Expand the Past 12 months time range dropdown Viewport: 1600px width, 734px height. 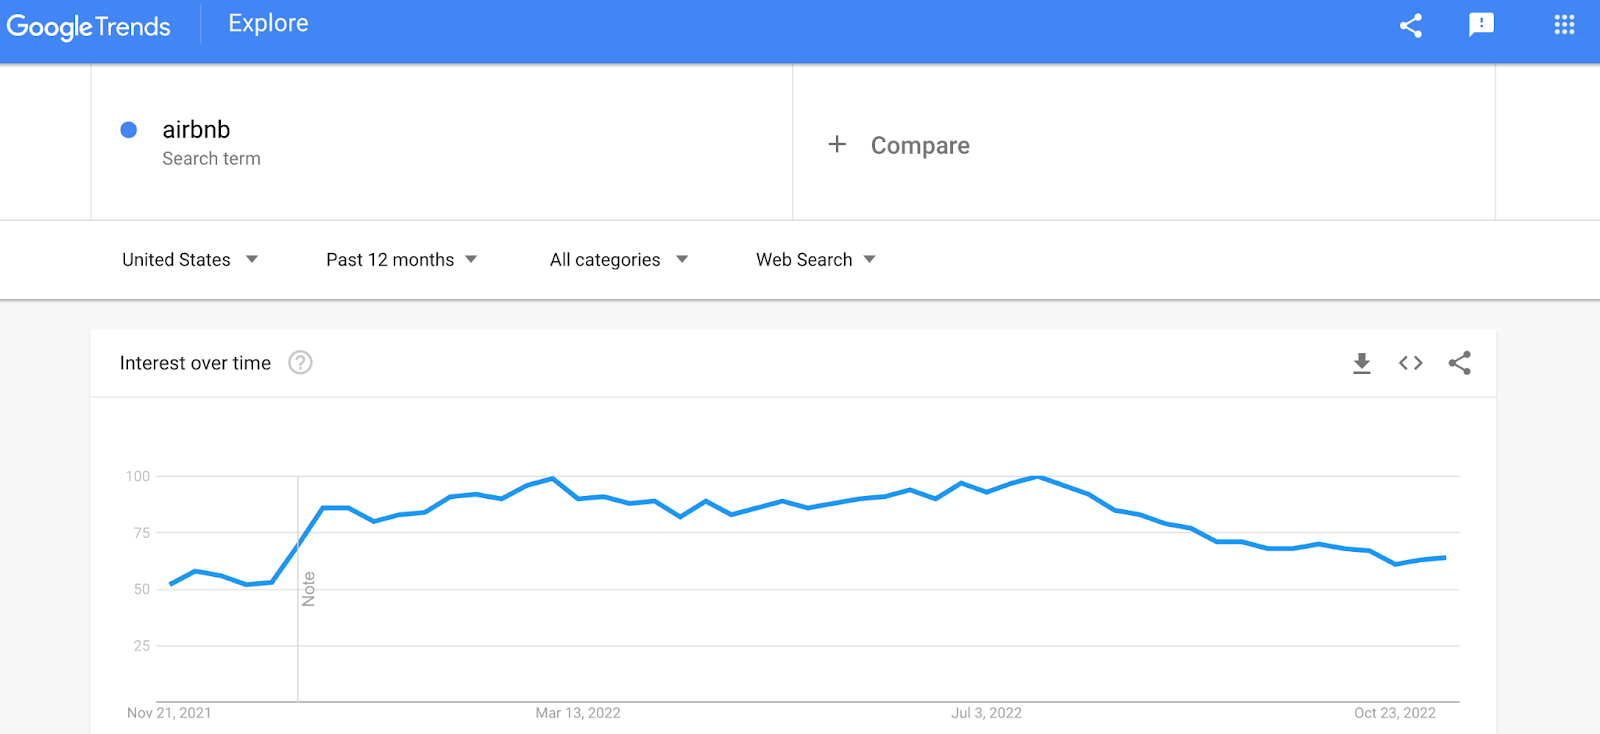pyautogui.click(x=401, y=260)
